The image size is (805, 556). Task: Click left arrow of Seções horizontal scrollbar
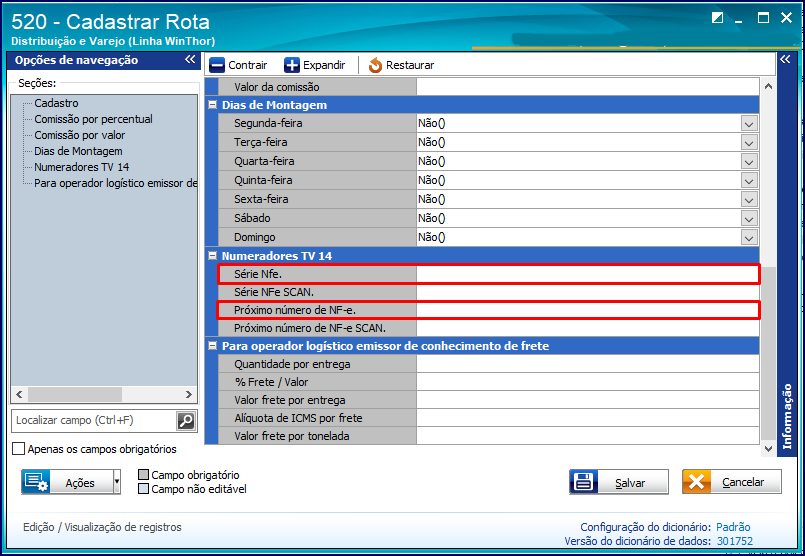(19, 394)
